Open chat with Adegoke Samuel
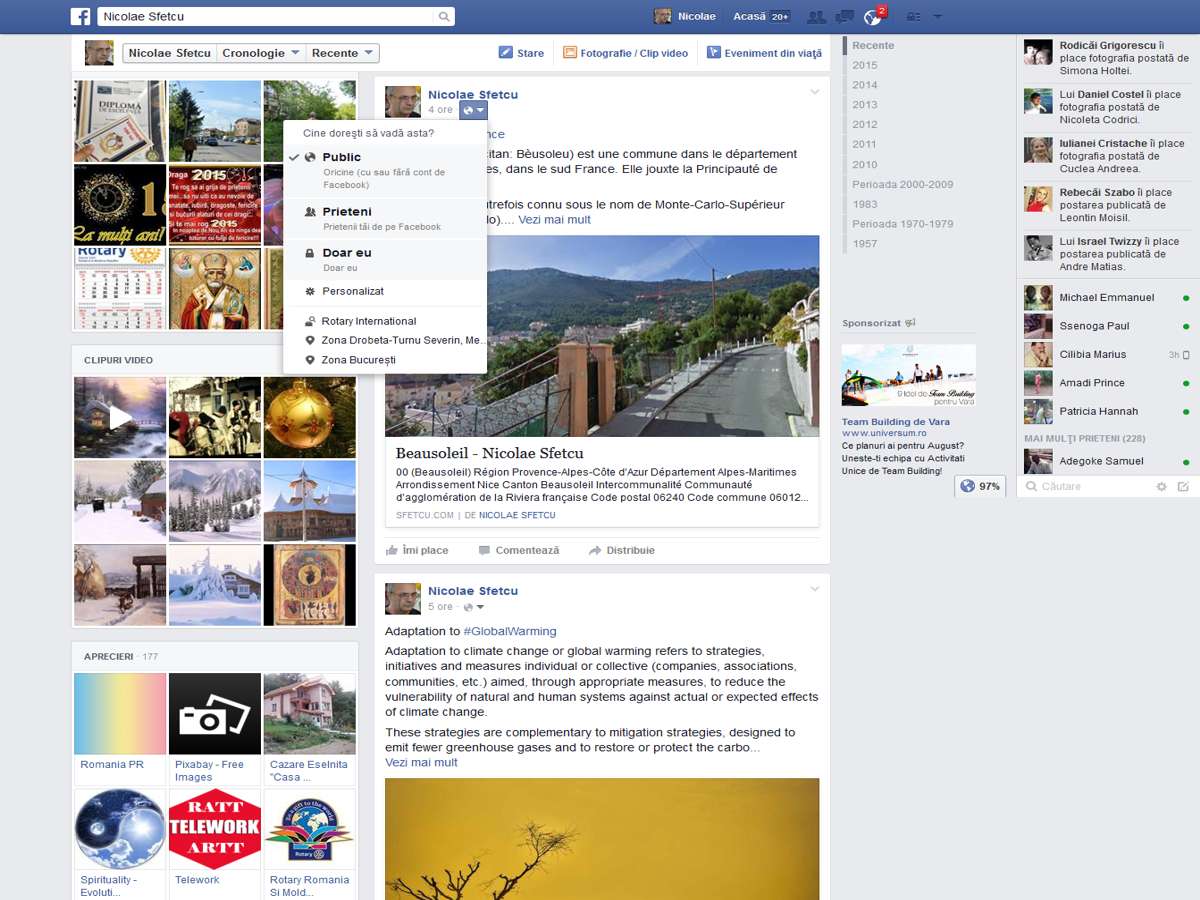The height and width of the screenshot is (900, 1200). pyautogui.click(x=1107, y=461)
